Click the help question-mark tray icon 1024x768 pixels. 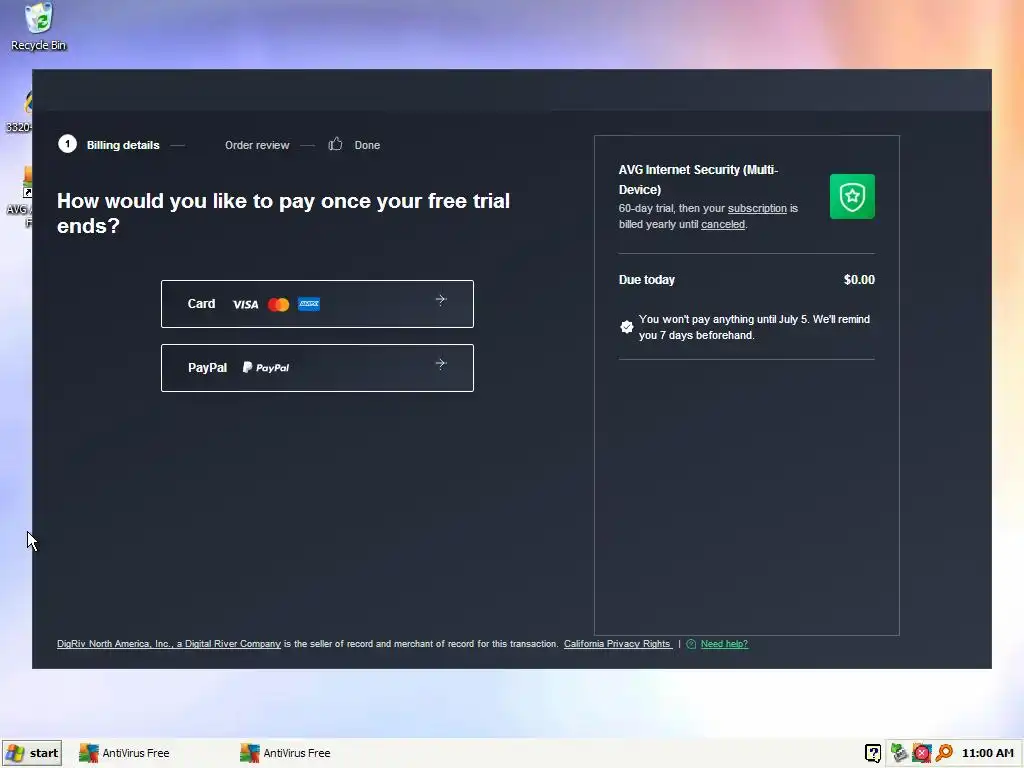click(873, 753)
